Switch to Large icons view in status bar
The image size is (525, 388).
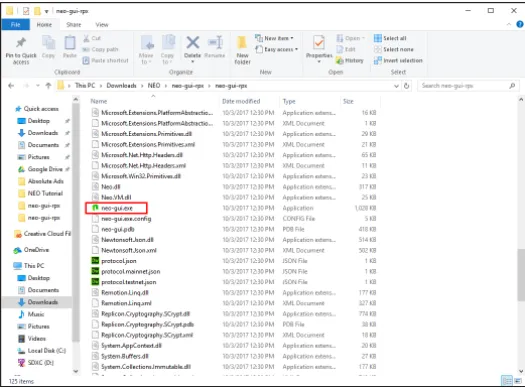[x=518, y=381]
